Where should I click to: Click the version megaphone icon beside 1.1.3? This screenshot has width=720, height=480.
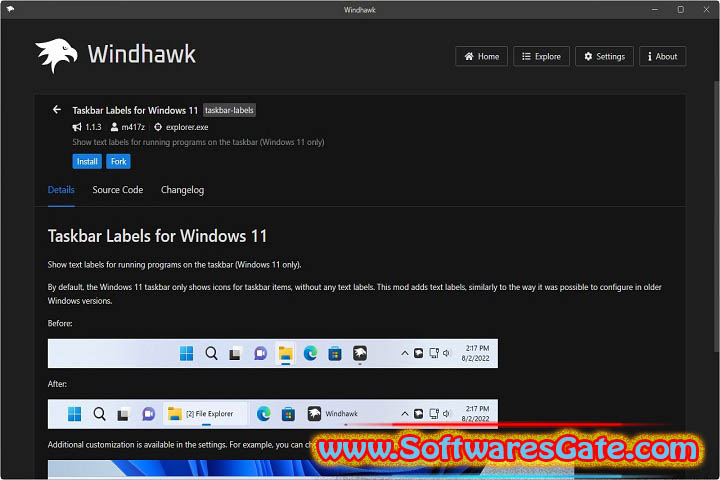(77, 127)
